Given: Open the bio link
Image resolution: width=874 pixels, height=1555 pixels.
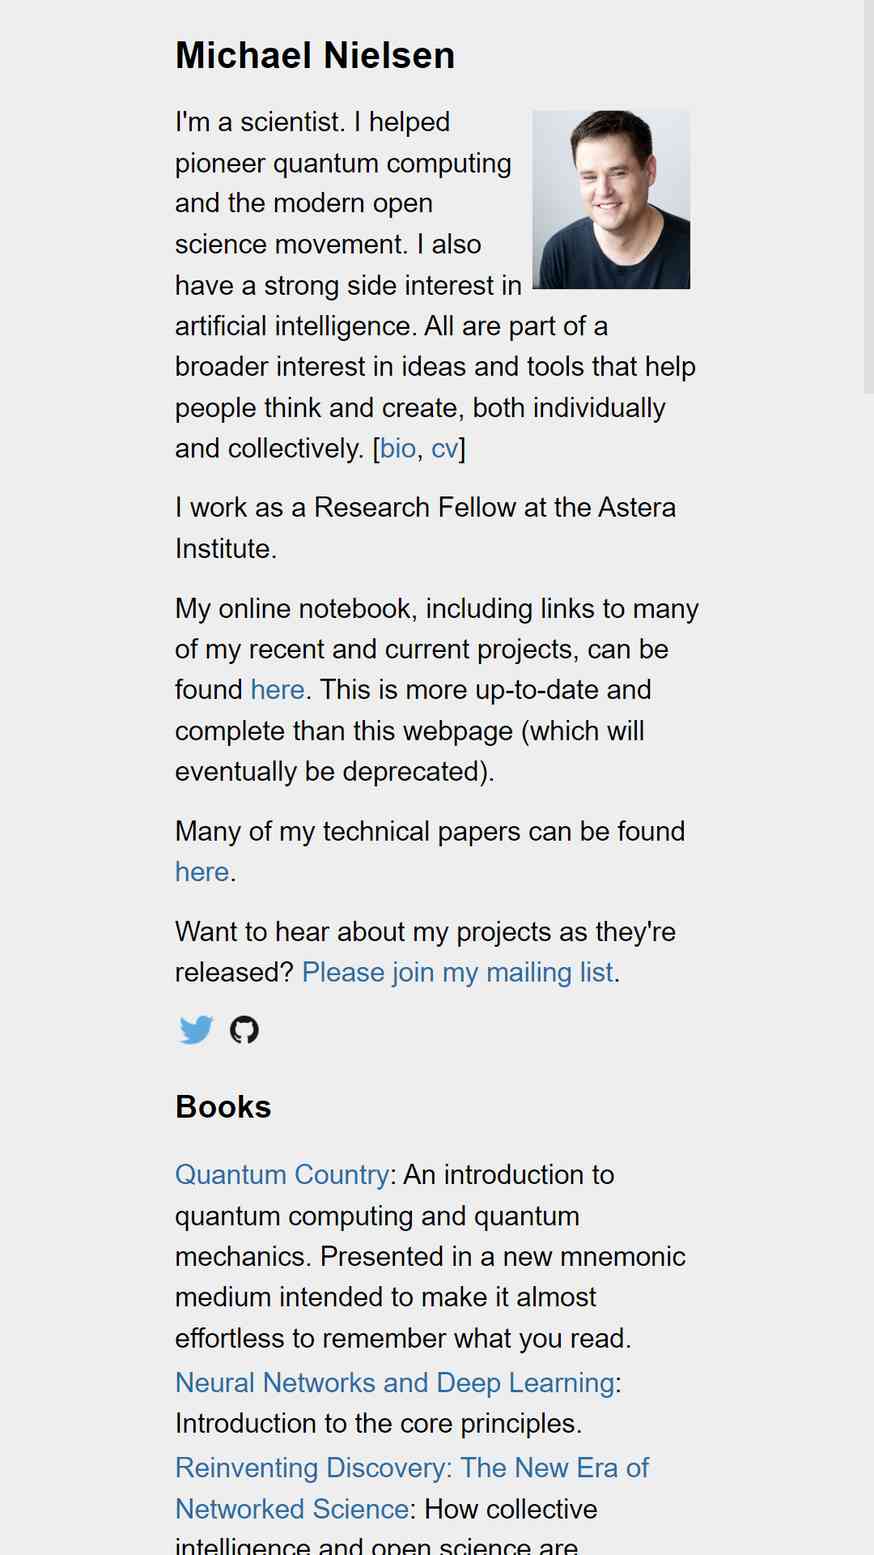Looking at the screenshot, I should (x=398, y=448).
